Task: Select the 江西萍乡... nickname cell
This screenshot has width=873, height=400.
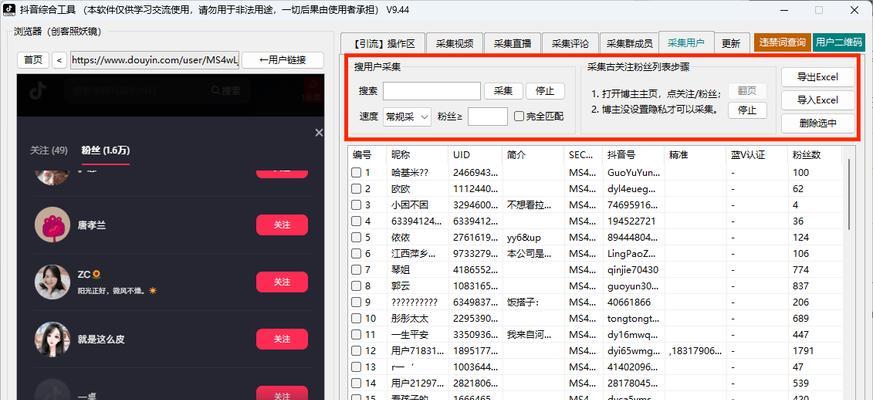Action: [x=417, y=253]
